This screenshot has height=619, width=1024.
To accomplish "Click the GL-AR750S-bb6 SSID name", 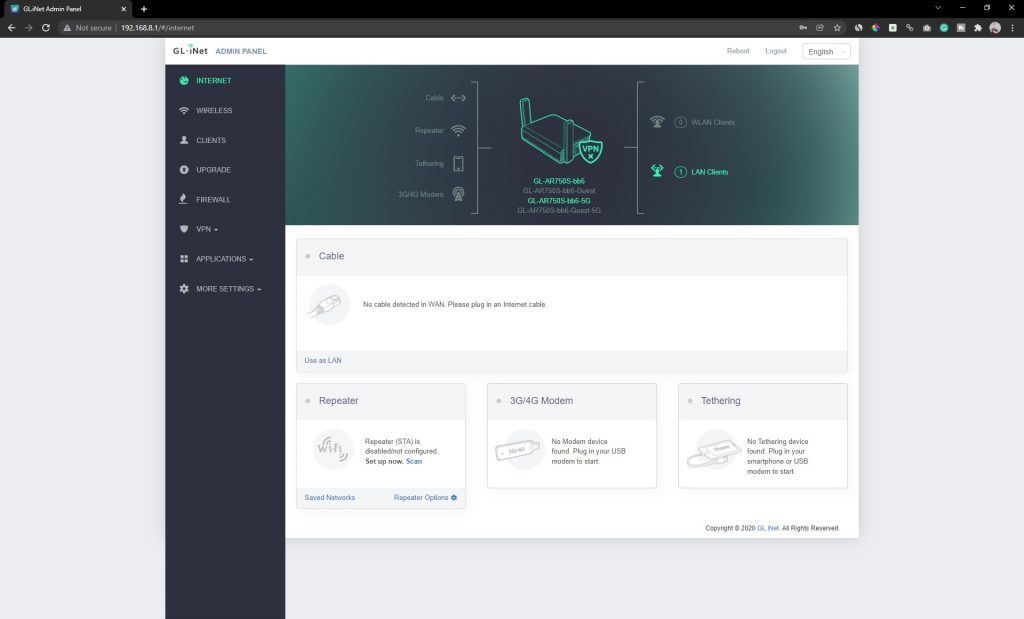I will tap(559, 181).
